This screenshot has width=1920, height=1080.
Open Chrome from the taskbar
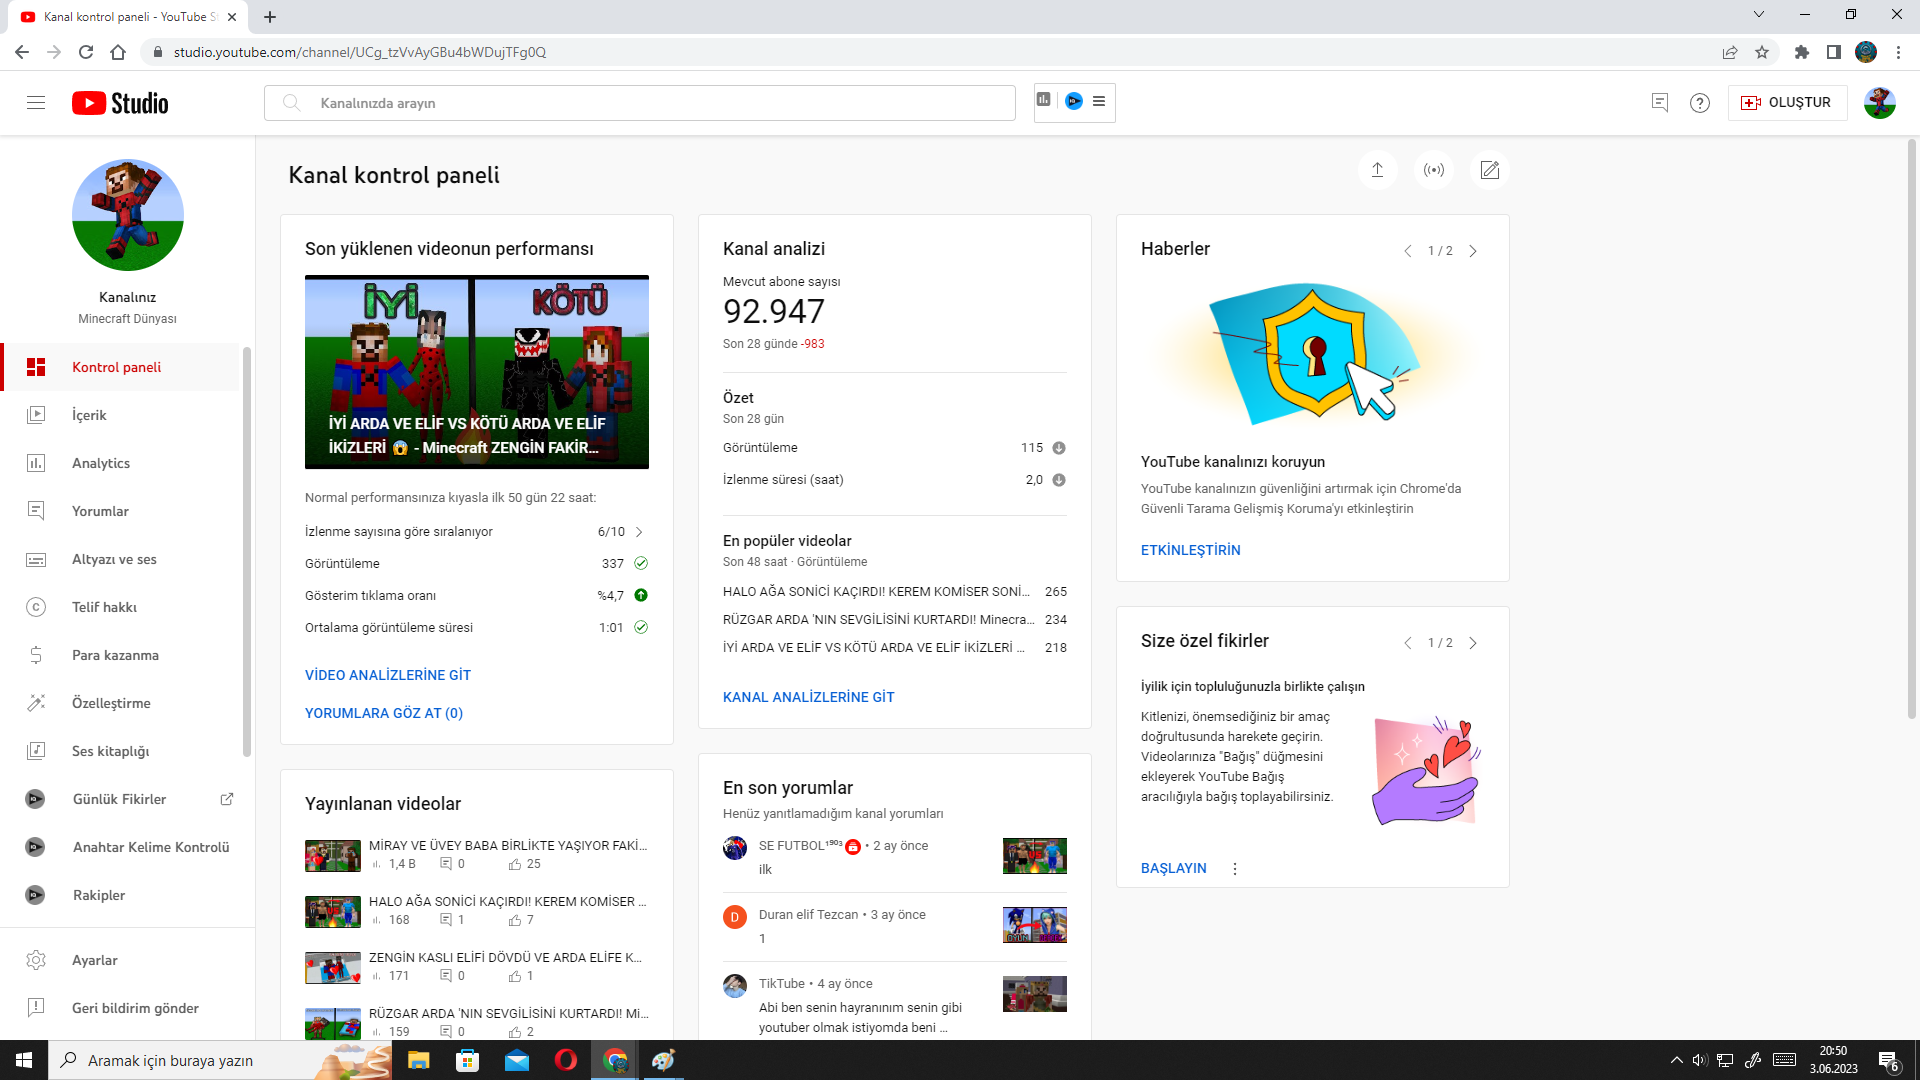click(x=615, y=1060)
